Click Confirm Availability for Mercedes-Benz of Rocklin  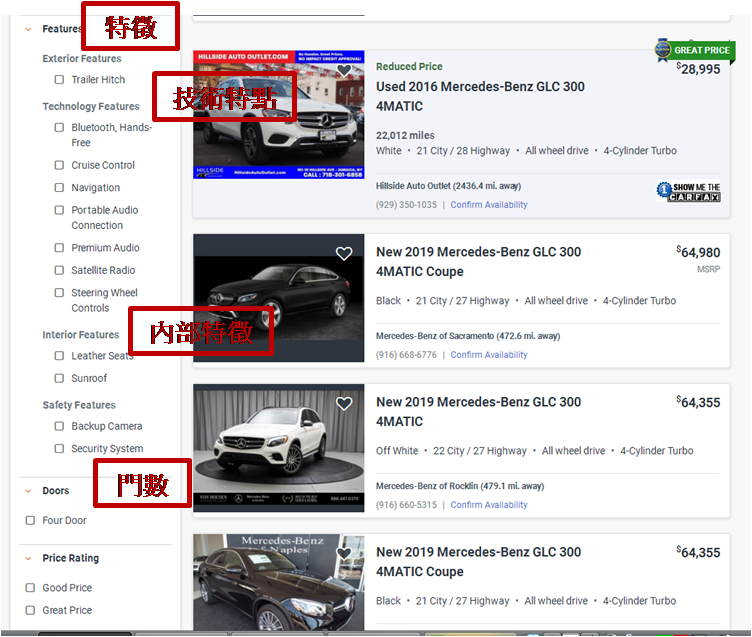click(489, 505)
